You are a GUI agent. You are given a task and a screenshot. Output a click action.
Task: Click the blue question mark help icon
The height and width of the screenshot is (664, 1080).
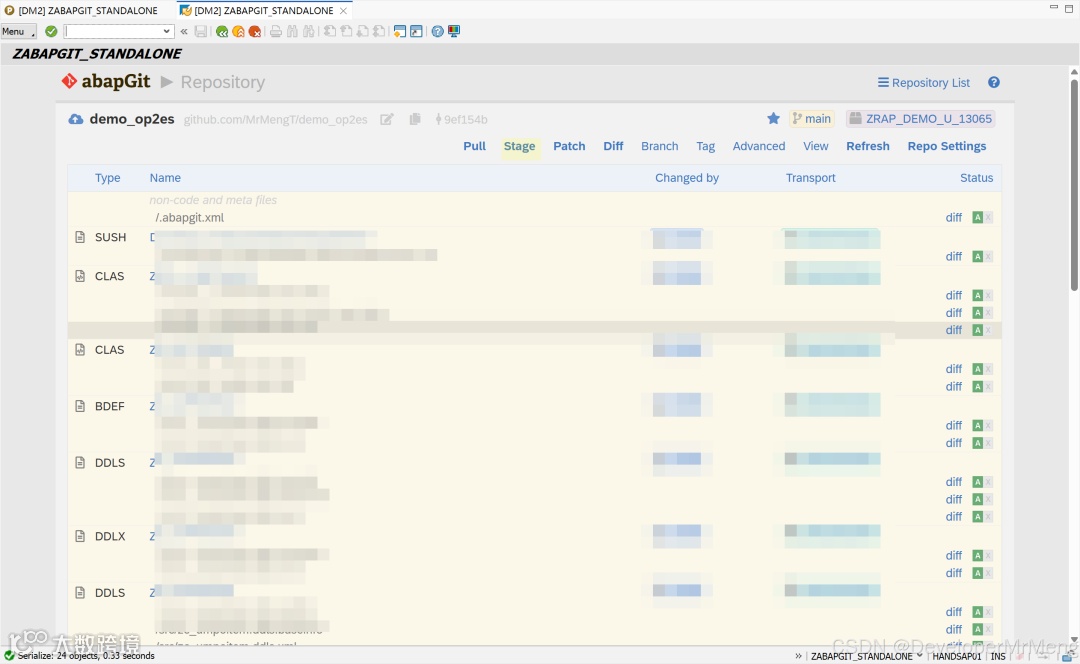click(x=993, y=82)
